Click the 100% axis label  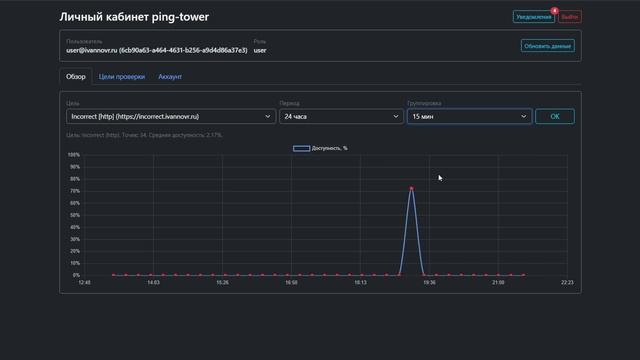(x=74, y=155)
